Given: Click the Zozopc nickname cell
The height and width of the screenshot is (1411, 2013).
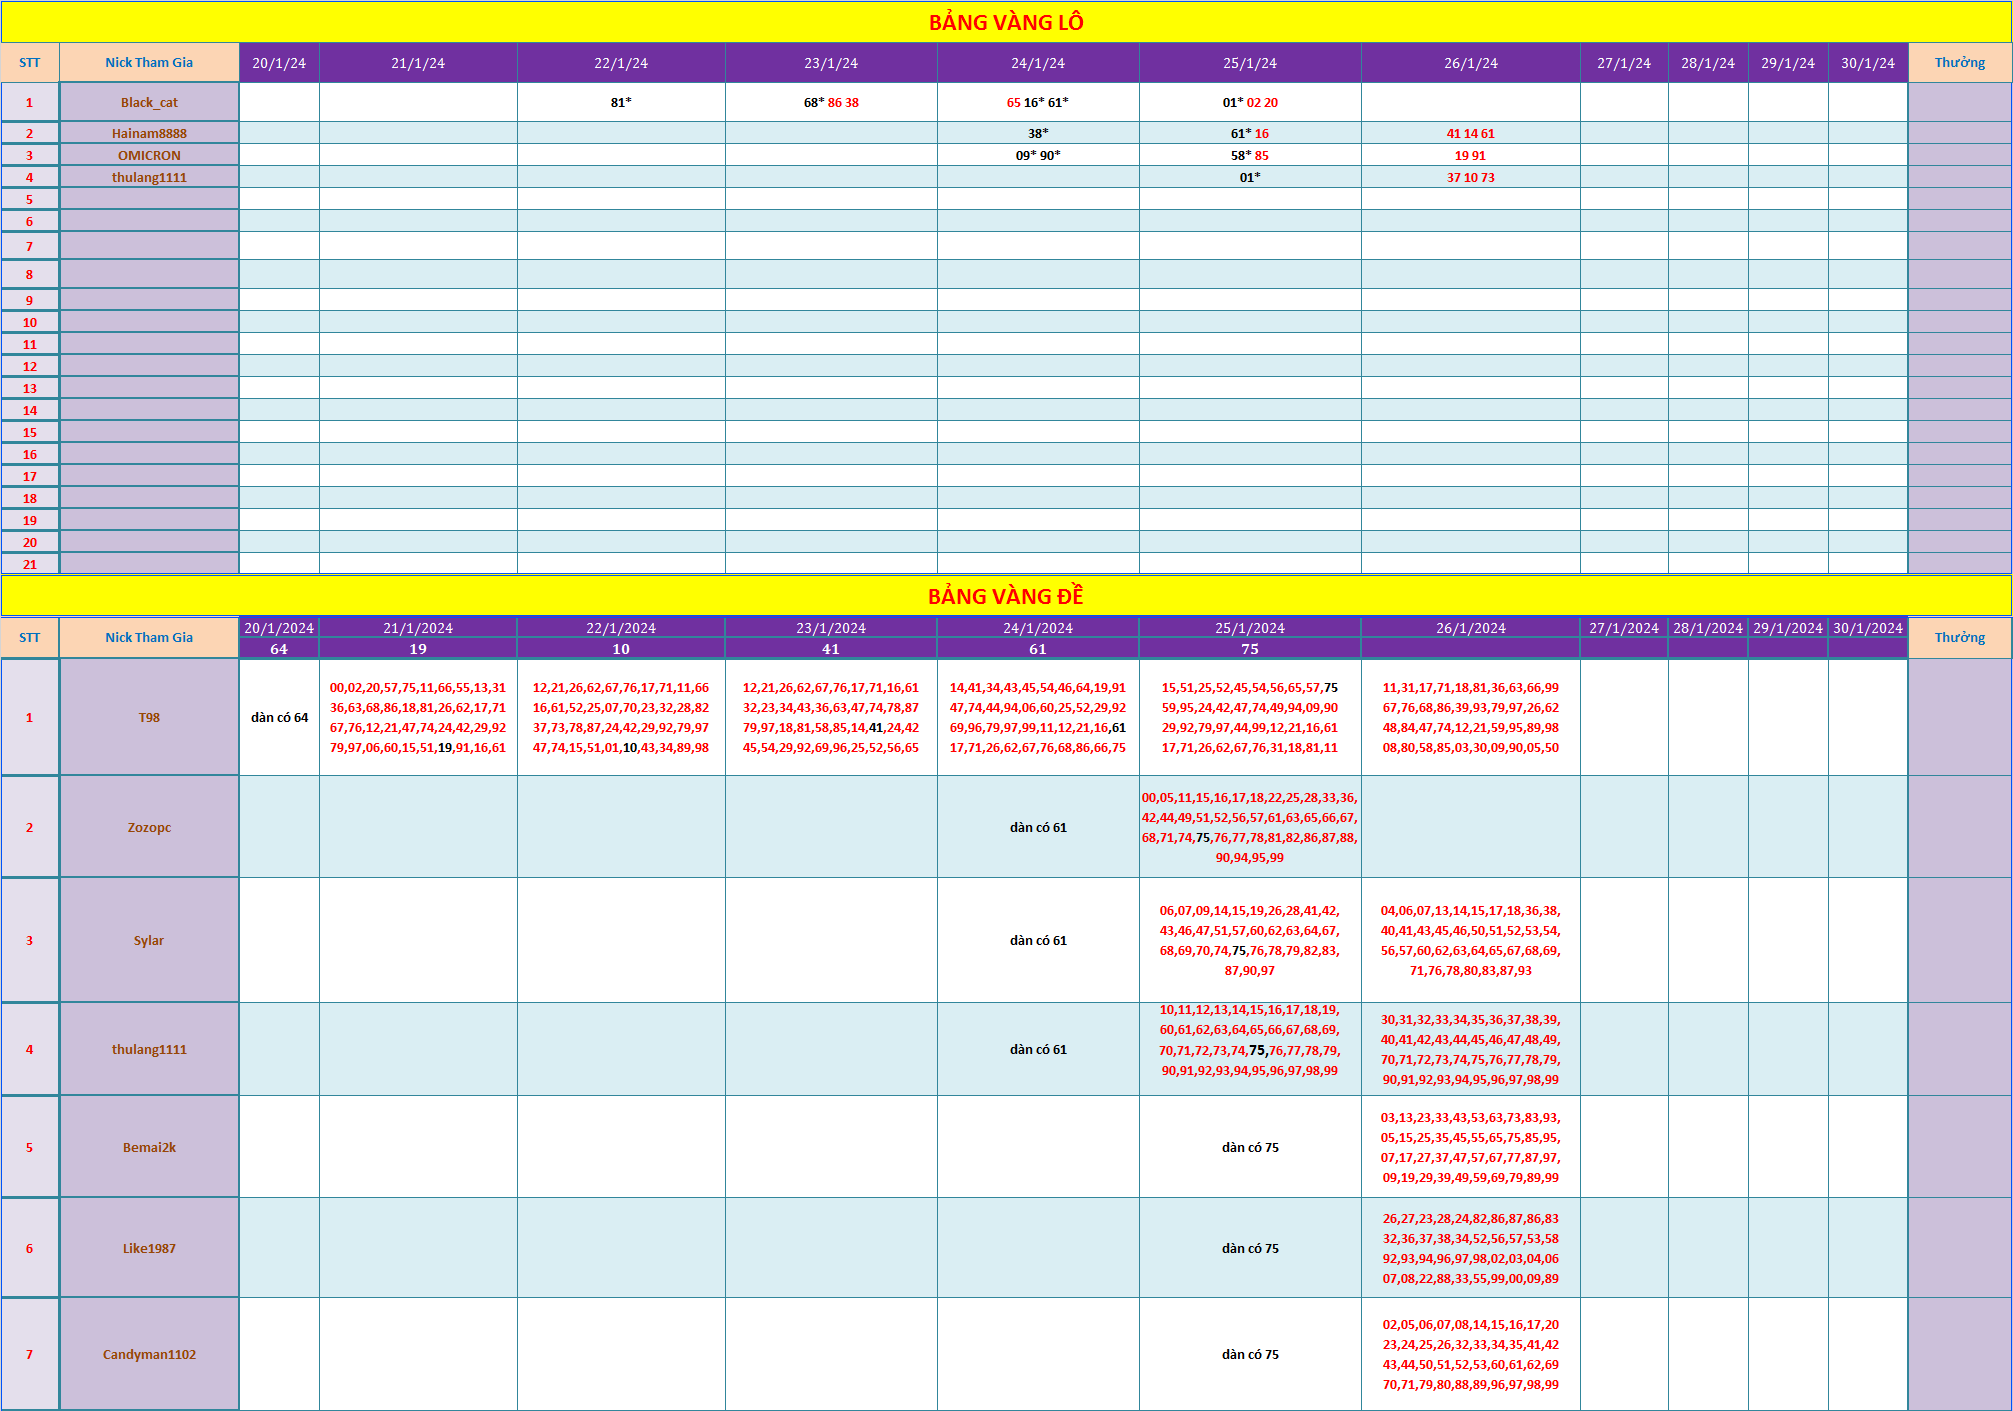Looking at the screenshot, I should pyautogui.click(x=149, y=827).
